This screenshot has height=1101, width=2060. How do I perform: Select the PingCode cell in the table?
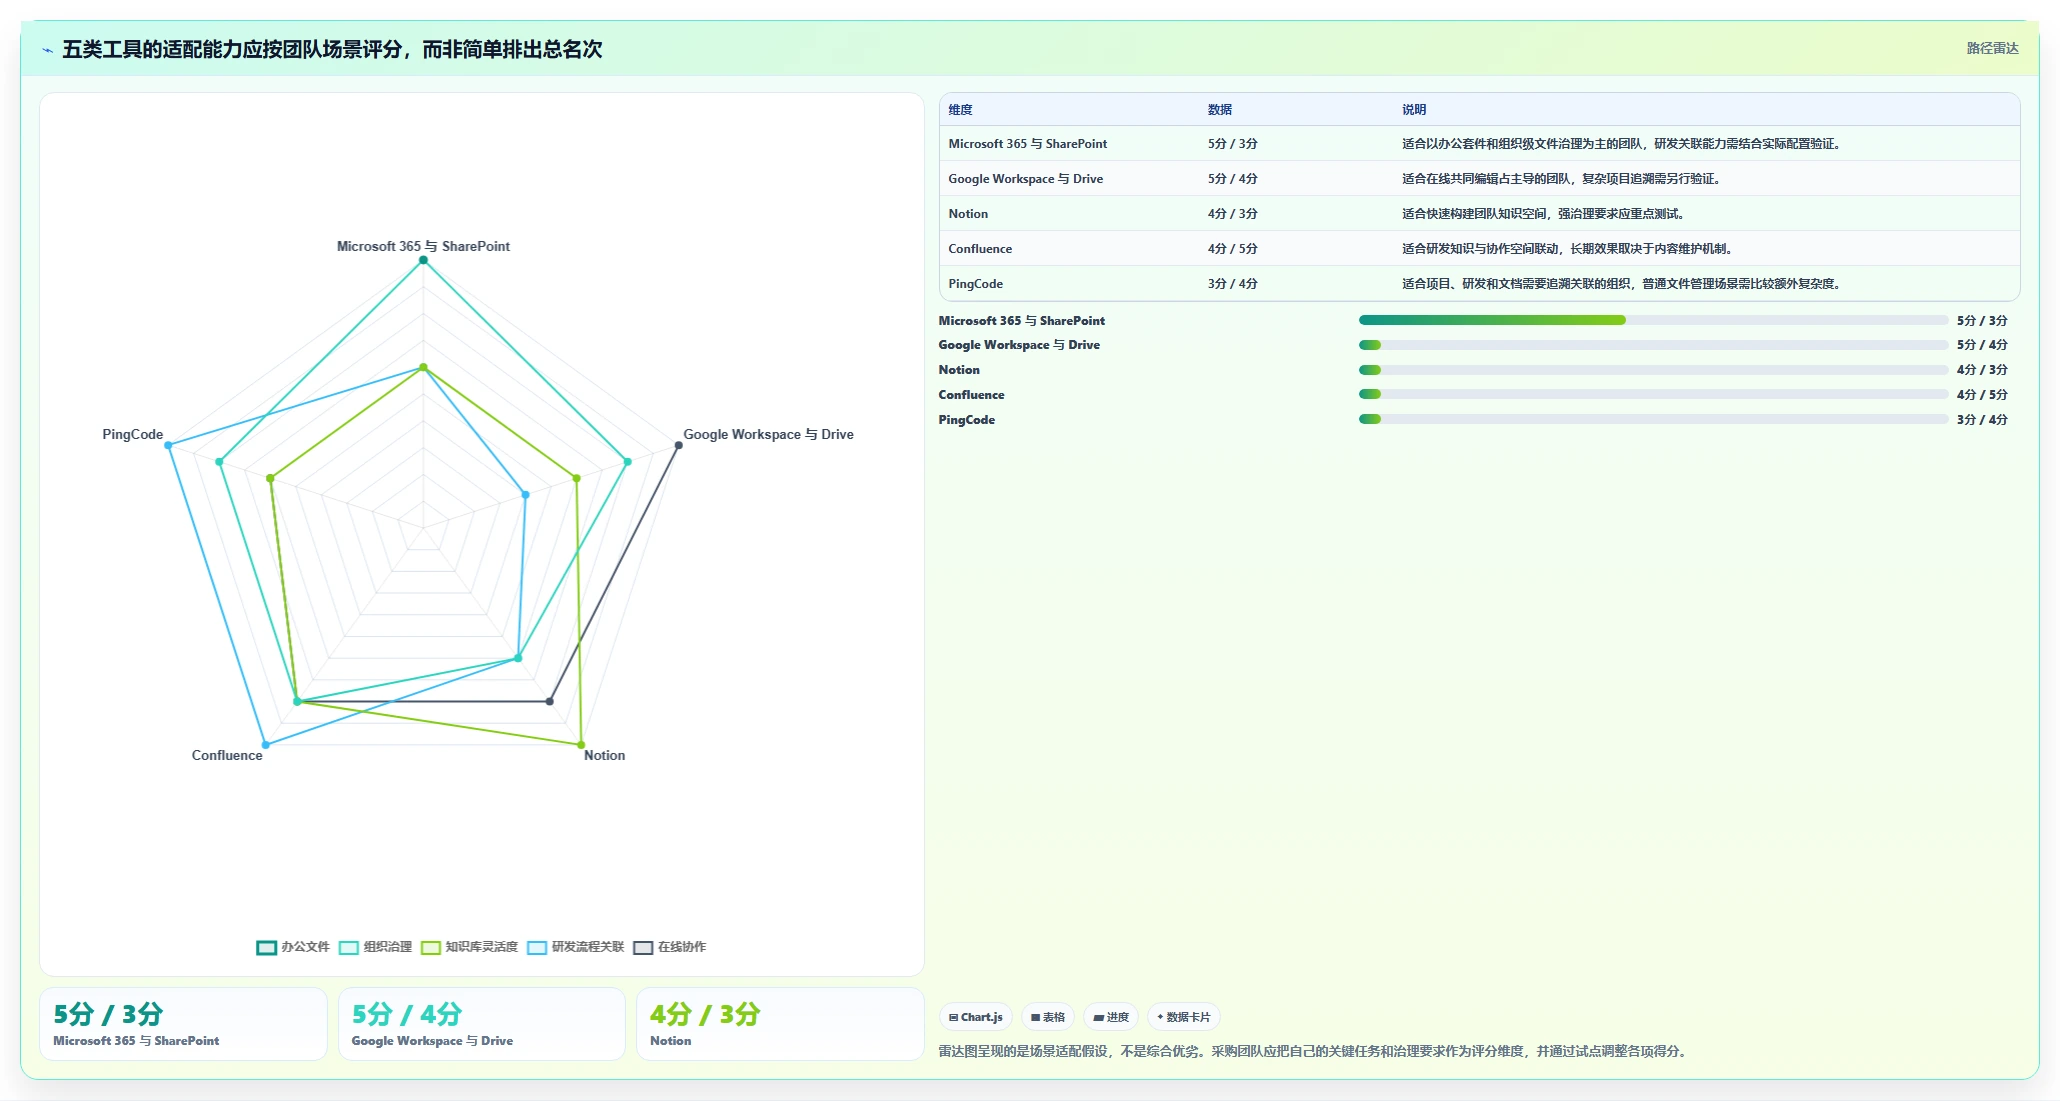pyautogui.click(x=975, y=284)
